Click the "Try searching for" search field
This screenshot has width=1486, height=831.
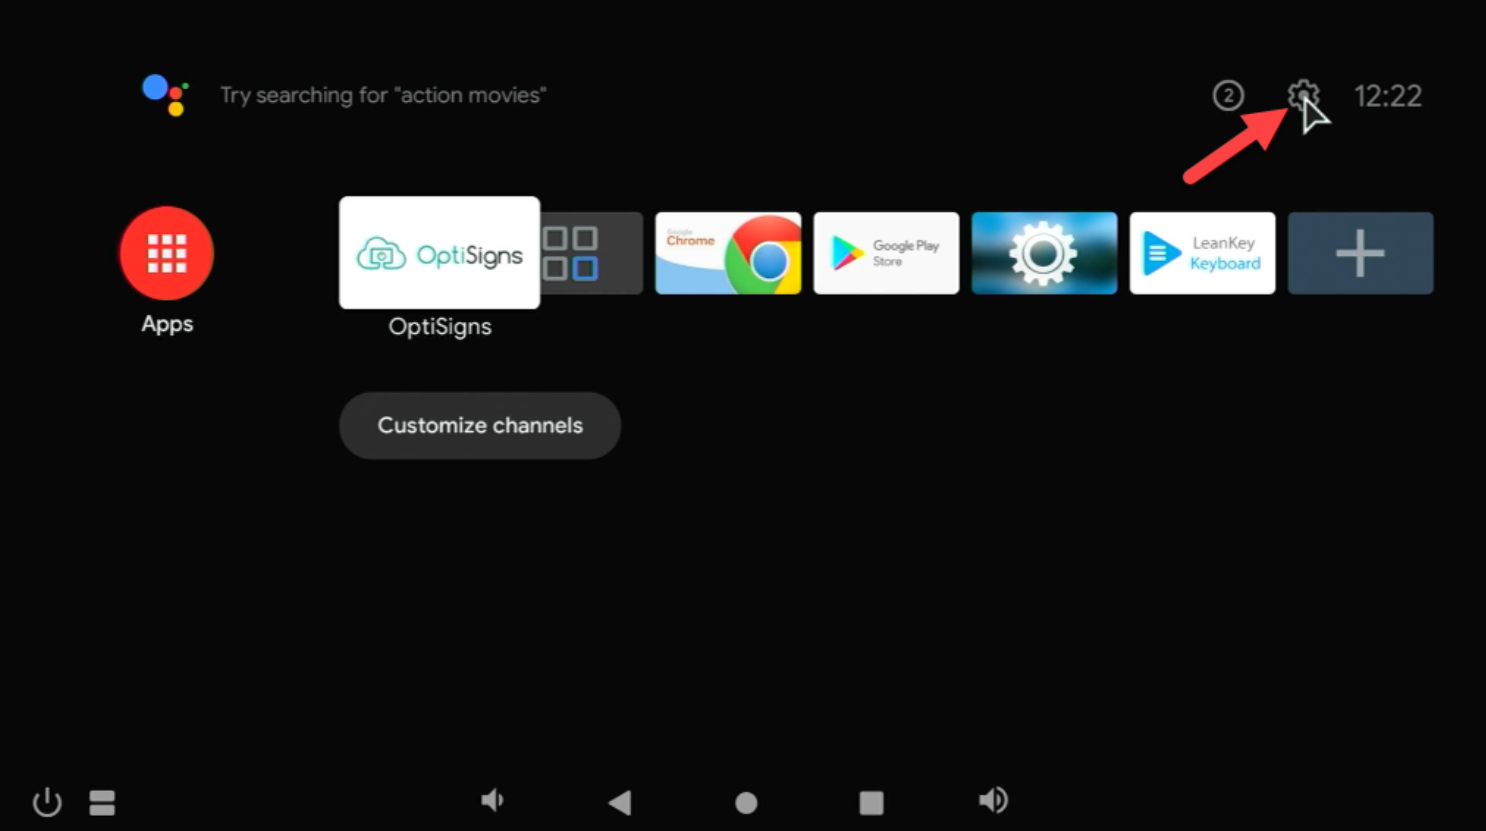coord(383,95)
